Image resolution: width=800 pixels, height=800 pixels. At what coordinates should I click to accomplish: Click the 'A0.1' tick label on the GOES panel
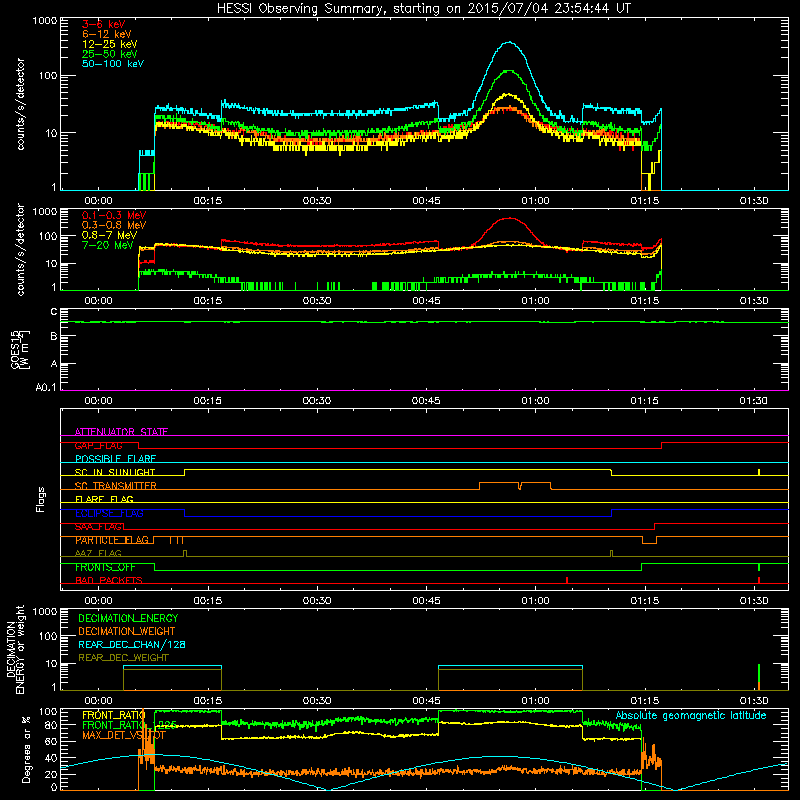pyautogui.click(x=46, y=387)
